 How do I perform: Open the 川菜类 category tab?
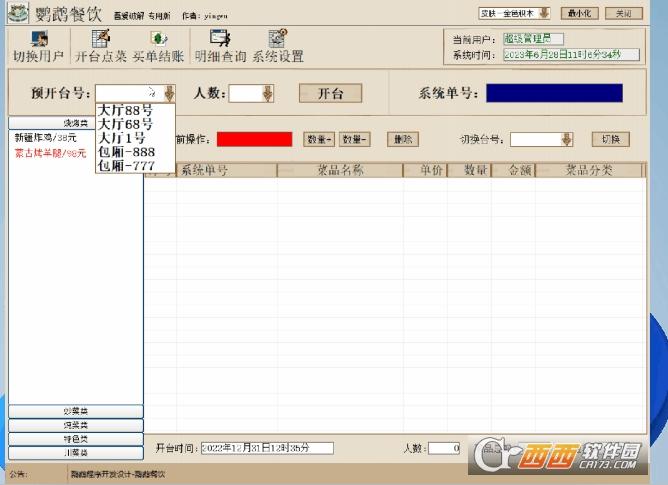76,453
